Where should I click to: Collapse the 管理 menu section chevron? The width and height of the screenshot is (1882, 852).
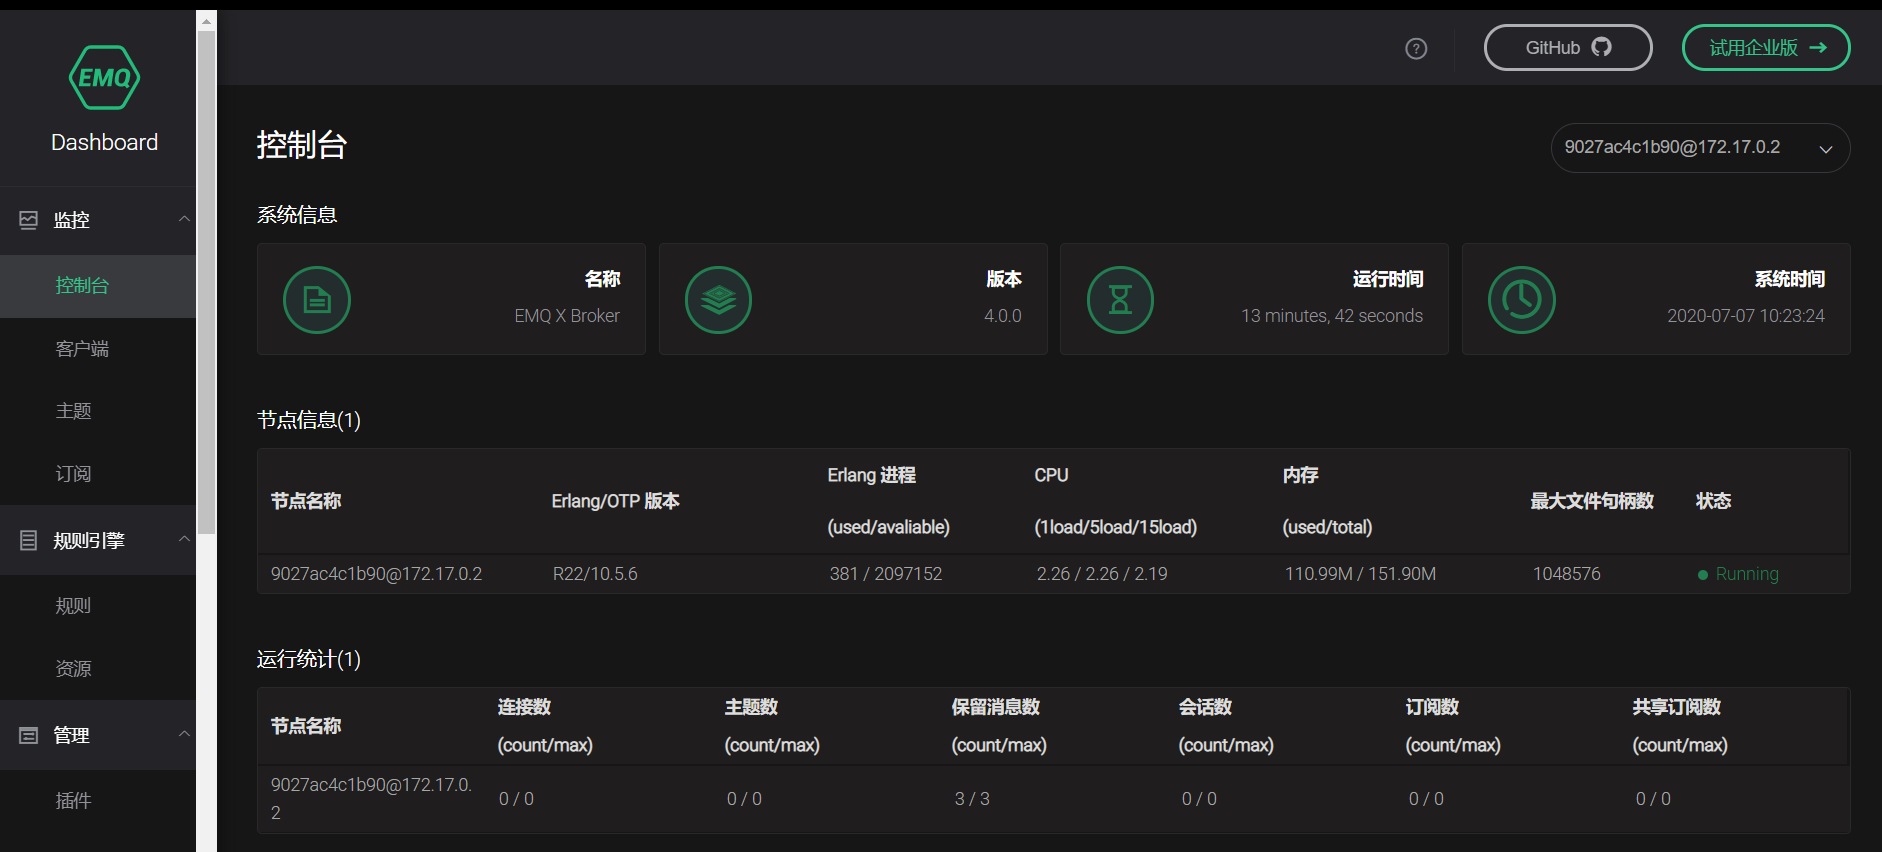coord(184,734)
